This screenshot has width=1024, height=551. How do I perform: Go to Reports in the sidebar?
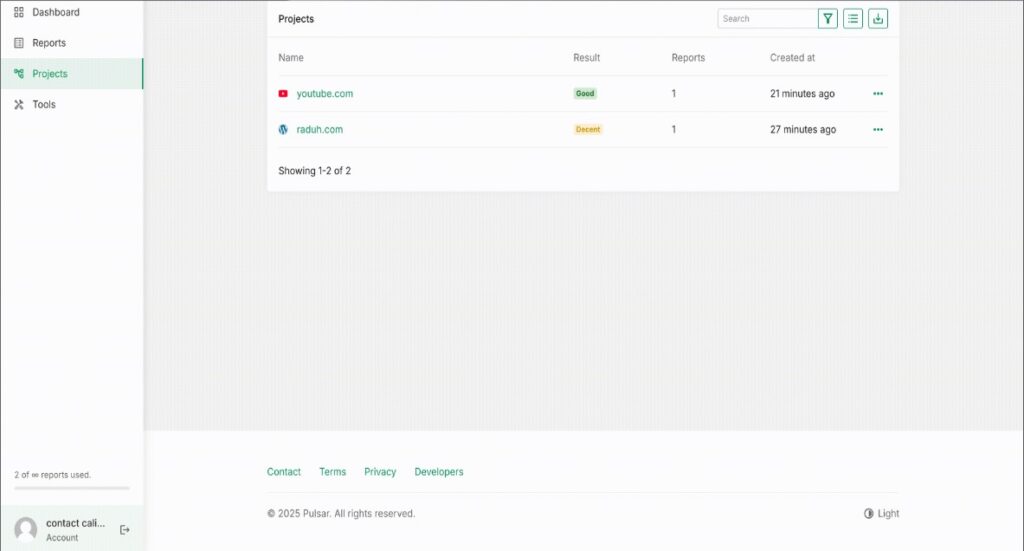tap(49, 43)
